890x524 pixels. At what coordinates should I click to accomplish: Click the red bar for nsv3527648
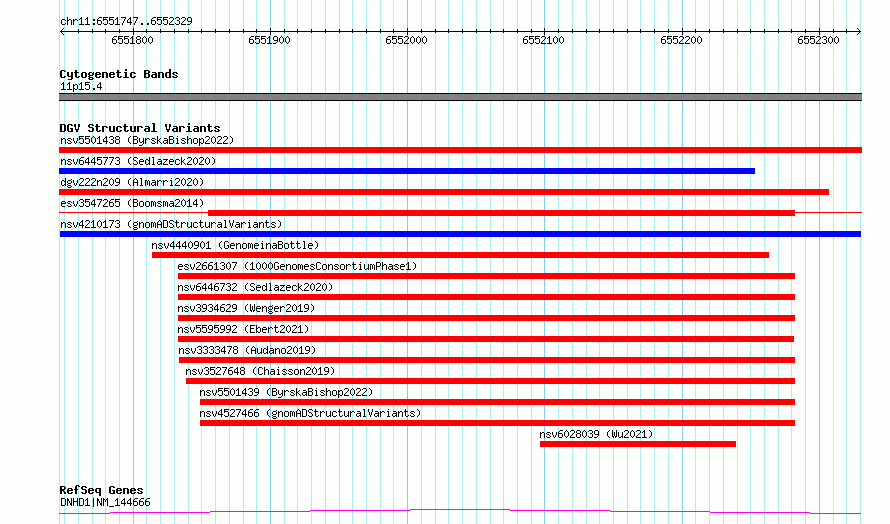point(490,381)
